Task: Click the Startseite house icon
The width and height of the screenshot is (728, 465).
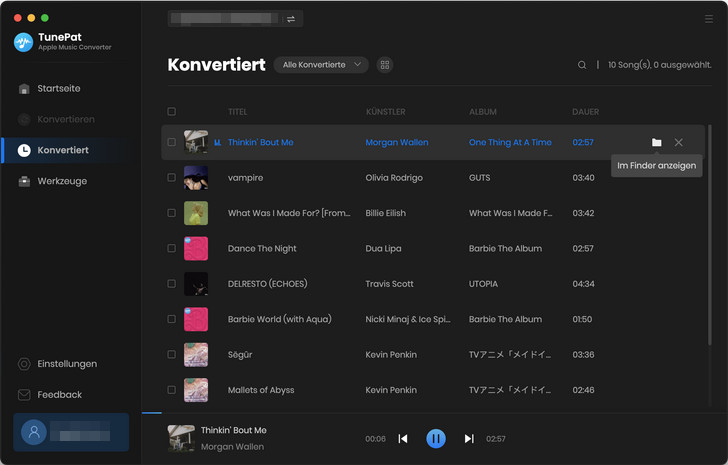Action: [24, 89]
